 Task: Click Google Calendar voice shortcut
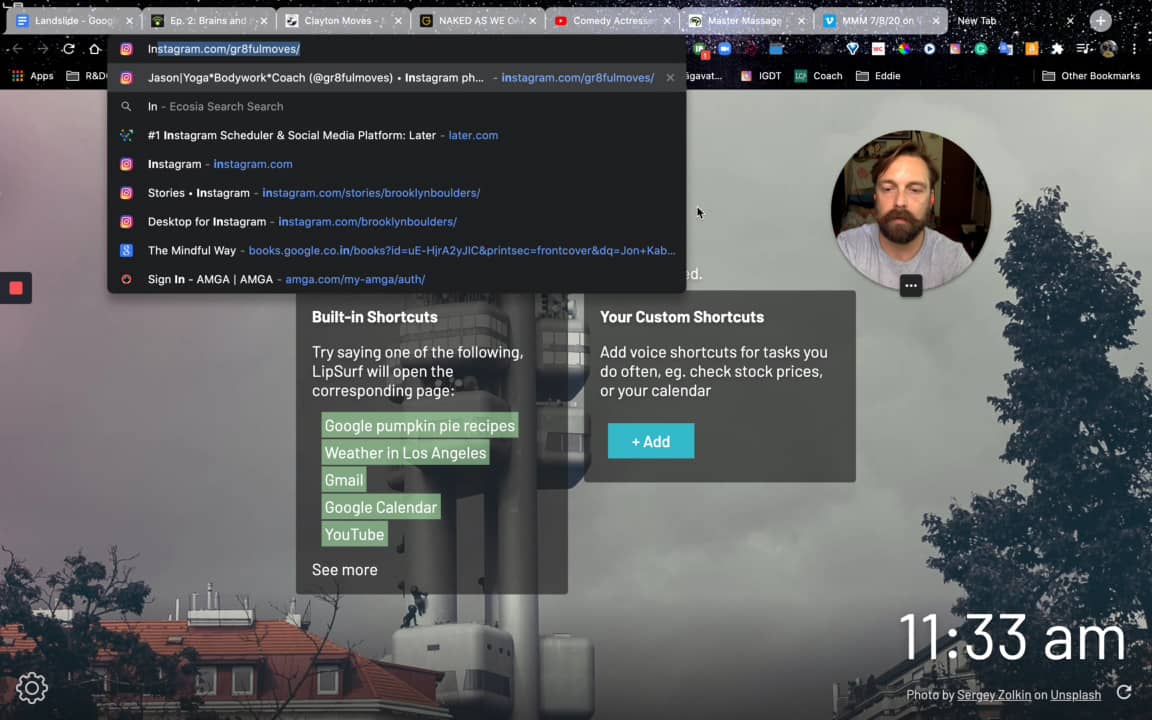[x=381, y=507]
